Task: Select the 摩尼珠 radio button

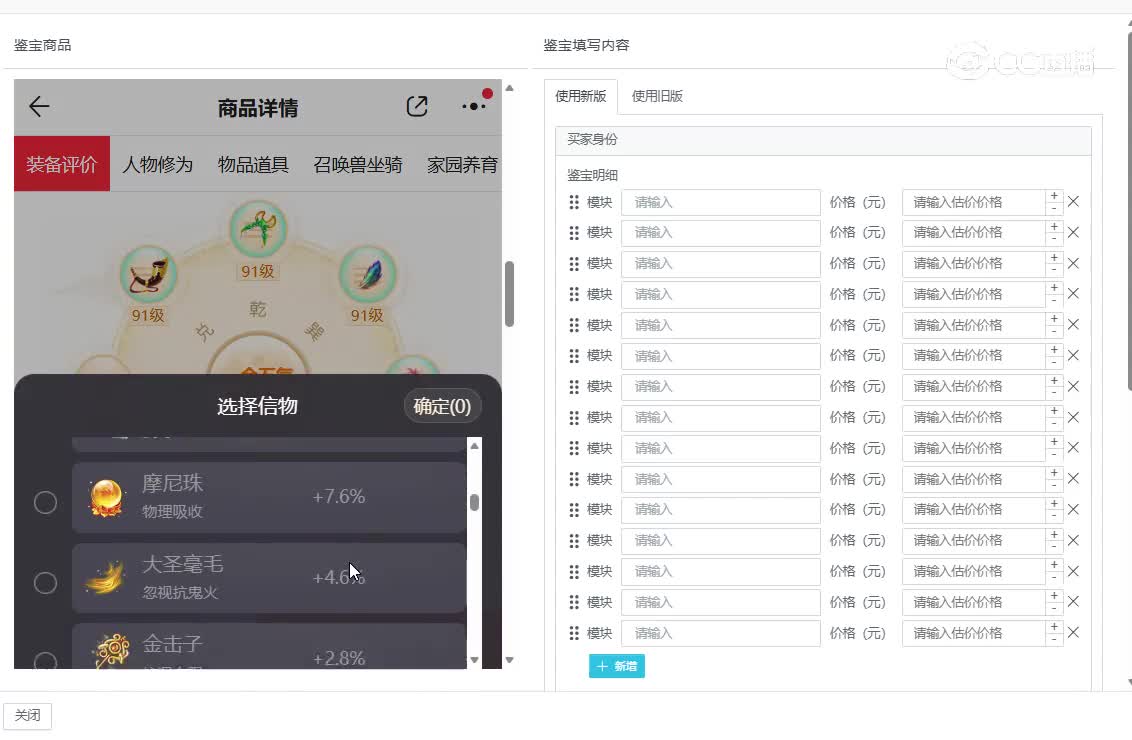Action: click(x=45, y=502)
